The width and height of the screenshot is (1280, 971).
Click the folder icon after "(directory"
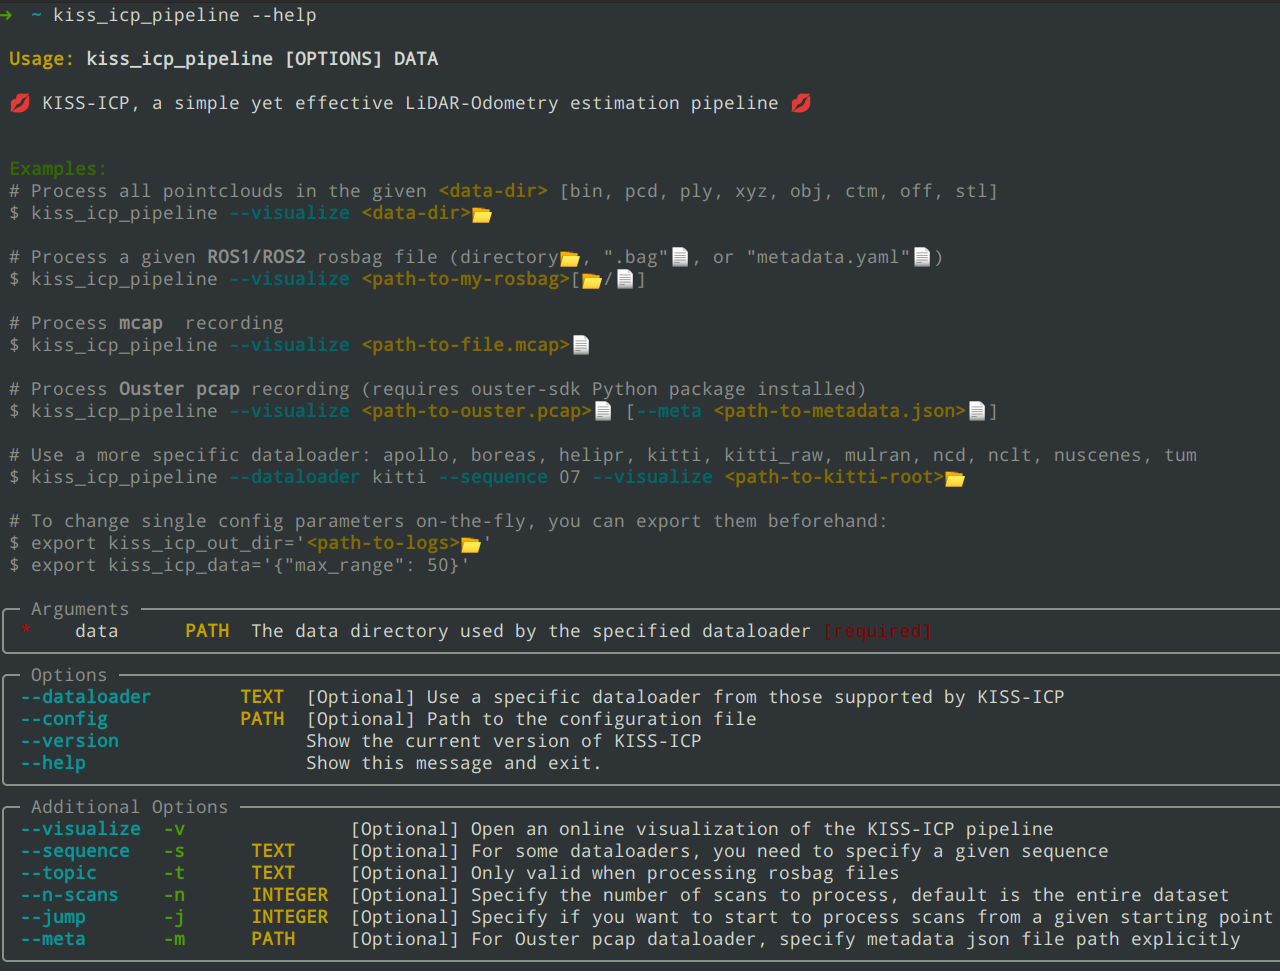point(570,258)
